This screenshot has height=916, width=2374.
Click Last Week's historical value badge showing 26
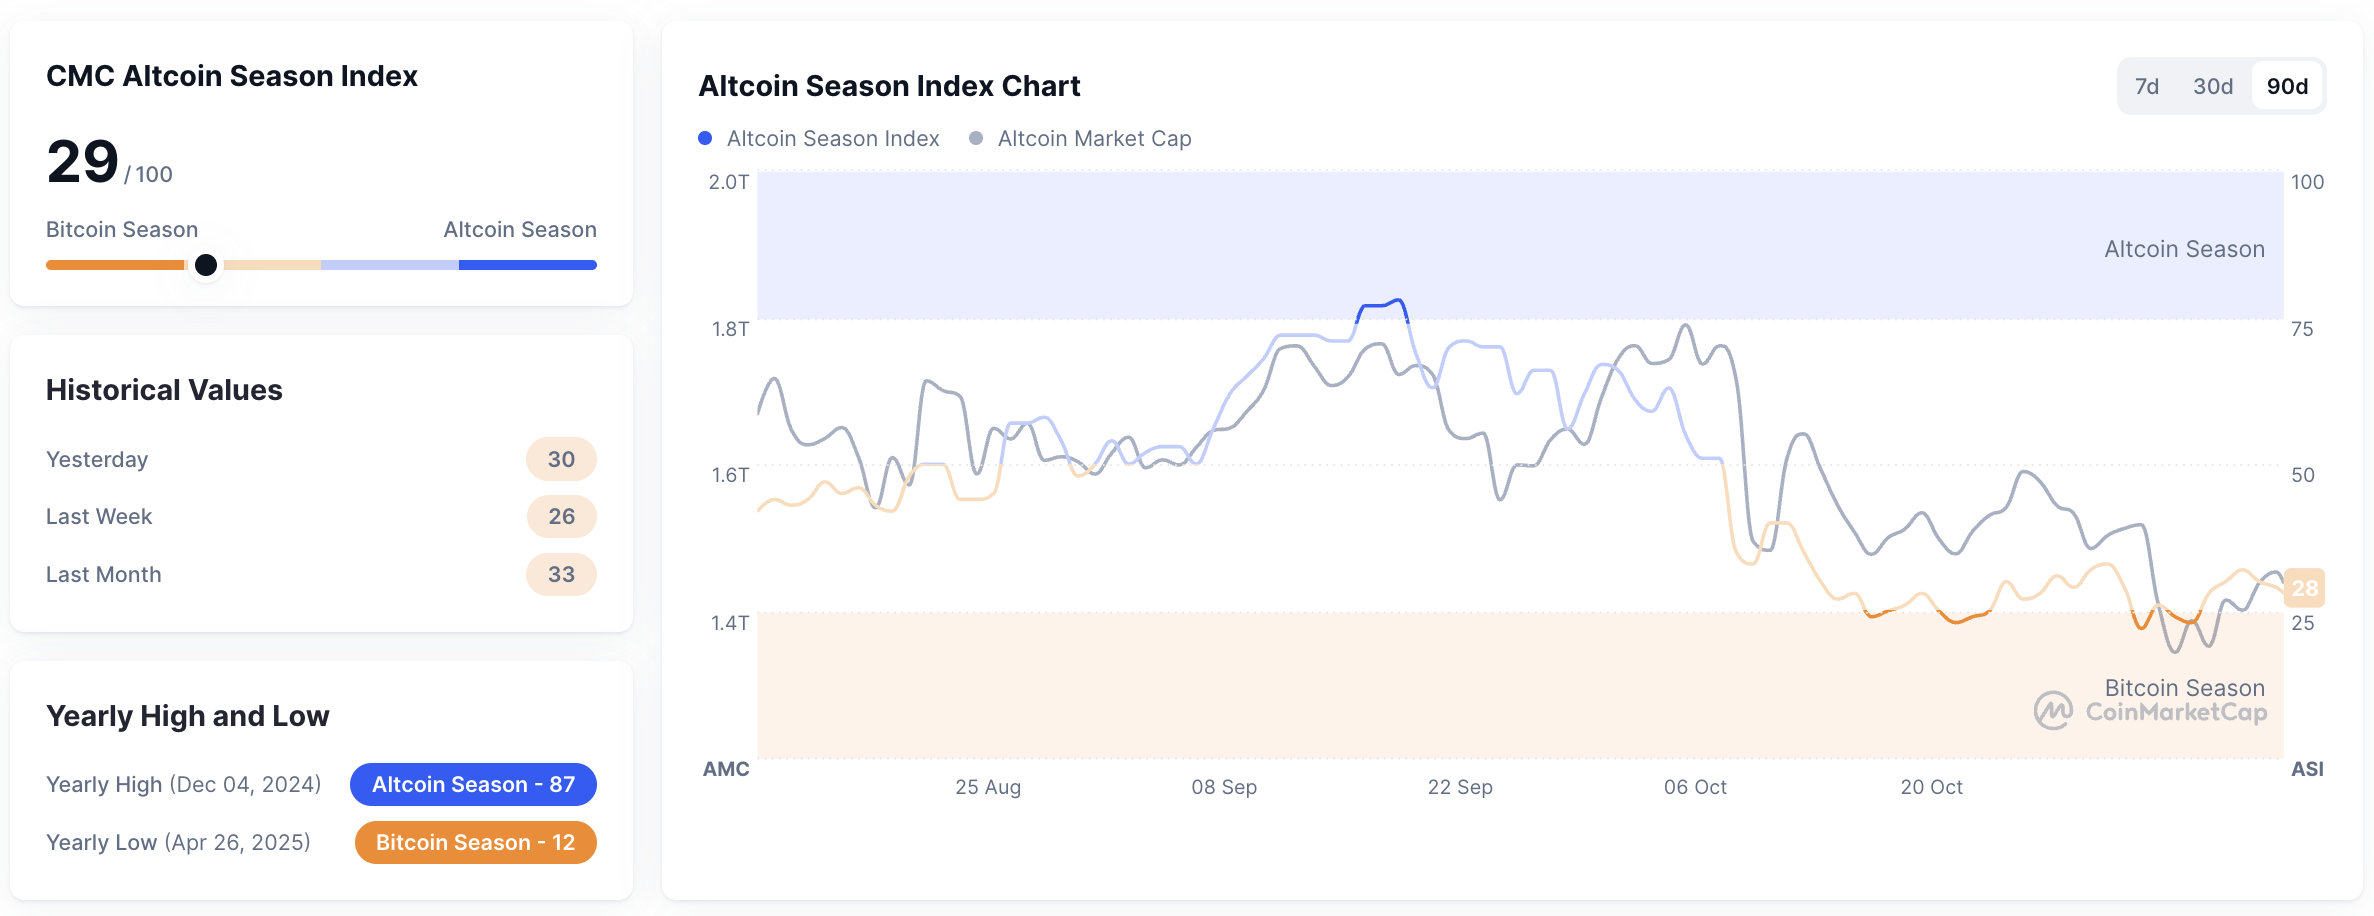[x=561, y=516]
